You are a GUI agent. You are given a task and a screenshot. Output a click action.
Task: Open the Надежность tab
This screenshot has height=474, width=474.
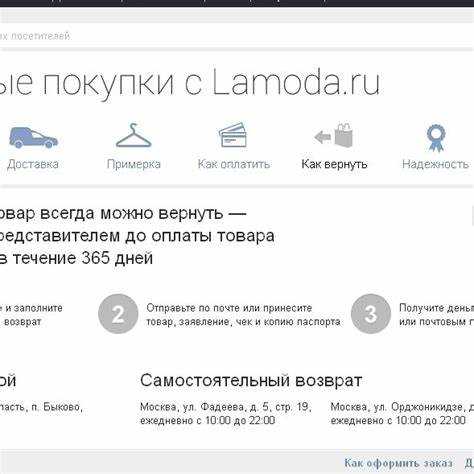(x=435, y=164)
